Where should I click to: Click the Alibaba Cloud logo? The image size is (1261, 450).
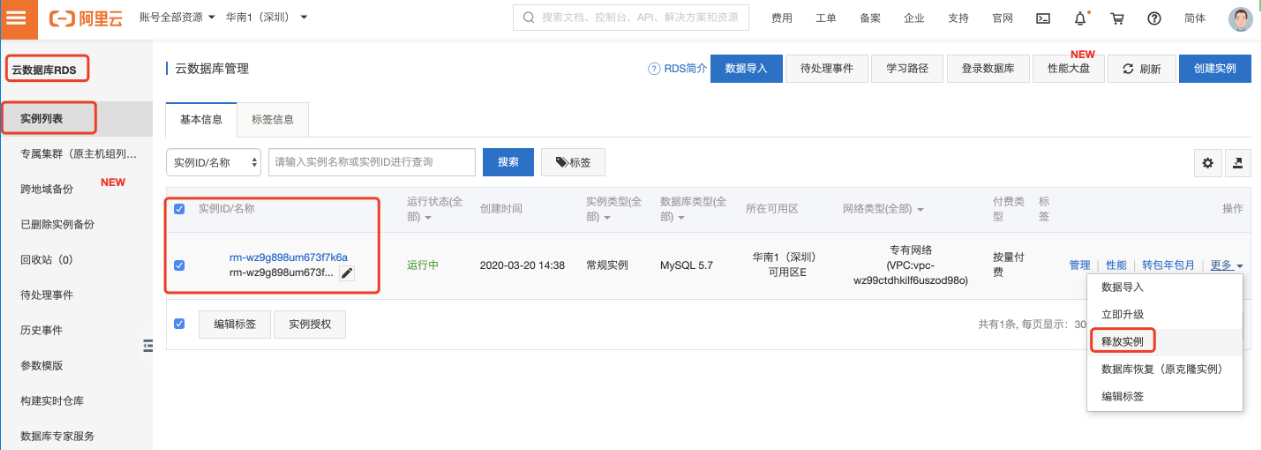tap(87, 18)
